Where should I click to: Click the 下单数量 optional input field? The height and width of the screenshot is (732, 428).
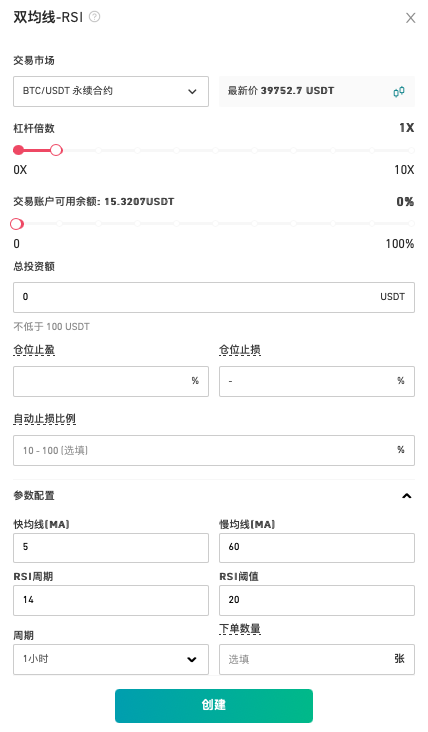[316, 659]
